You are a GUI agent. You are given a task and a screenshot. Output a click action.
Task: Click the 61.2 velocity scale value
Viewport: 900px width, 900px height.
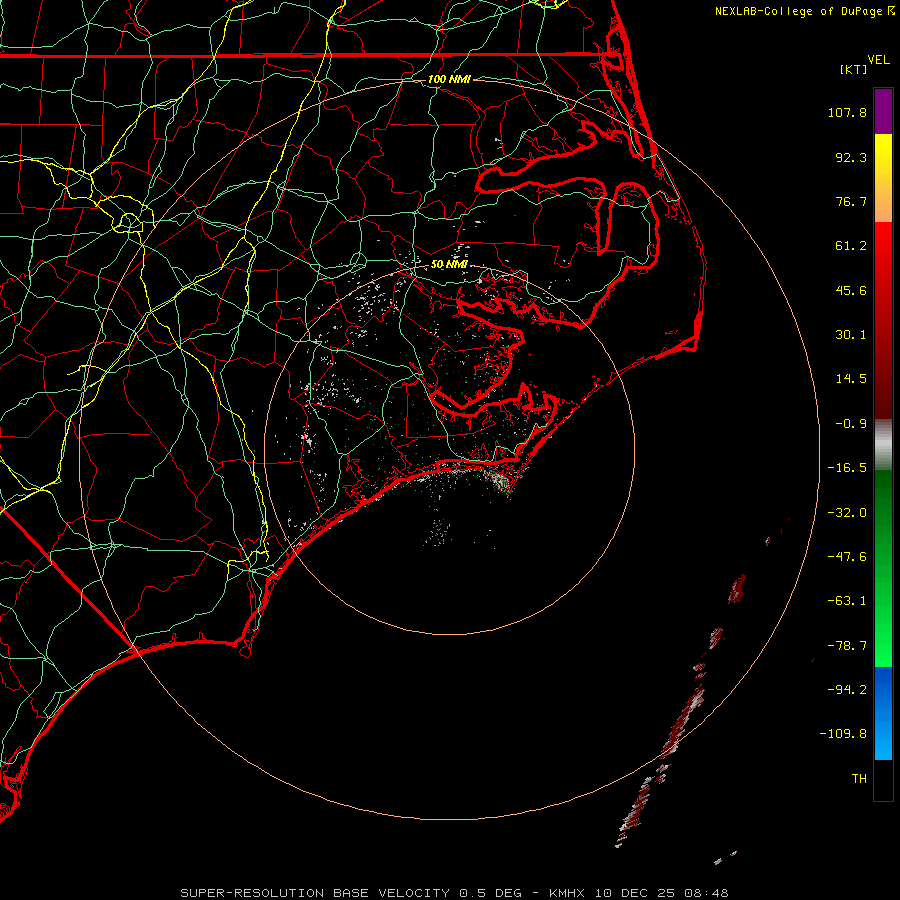point(851,246)
